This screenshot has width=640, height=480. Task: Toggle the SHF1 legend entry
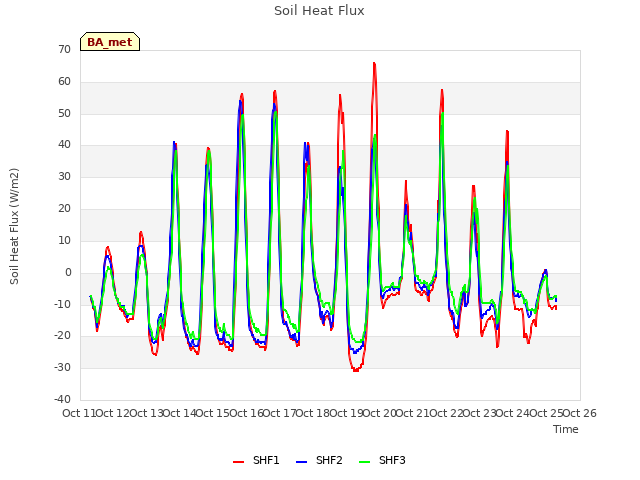pyautogui.click(x=256, y=460)
